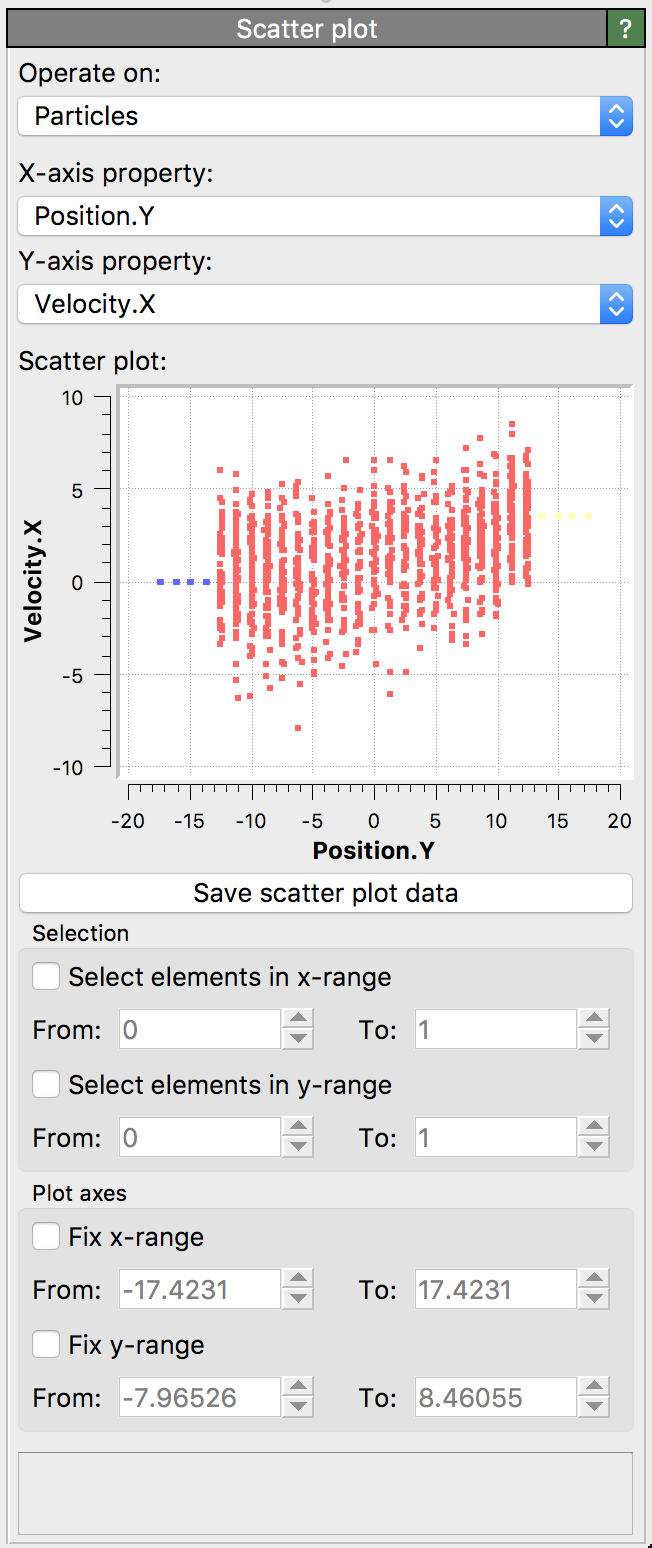Viewport: 652px width, 1548px height.
Task: Click the Scatter plot panel title bar
Action: pos(306,29)
